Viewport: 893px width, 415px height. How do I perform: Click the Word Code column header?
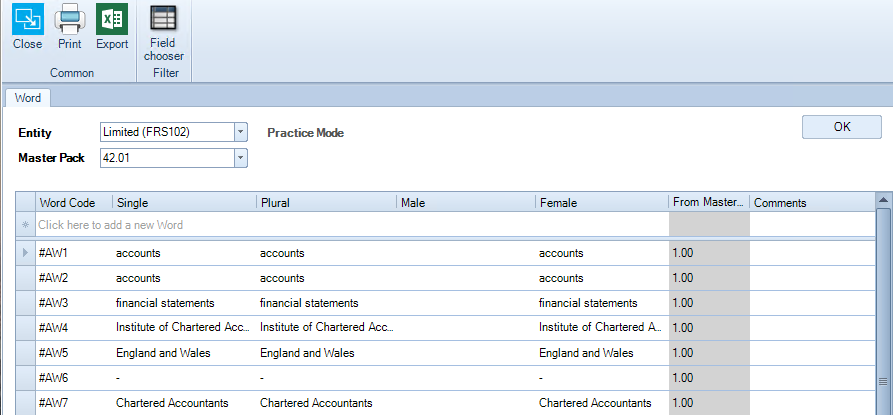pos(74,203)
